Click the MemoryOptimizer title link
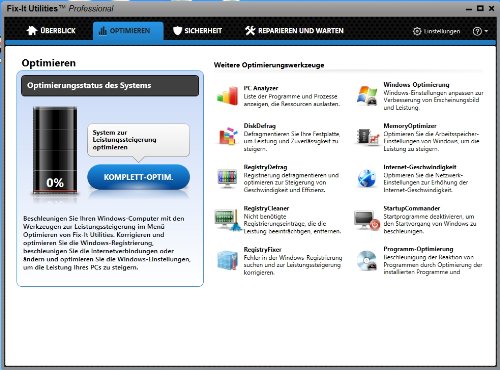Viewport: 500px width, 370px height. click(x=410, y=126)
